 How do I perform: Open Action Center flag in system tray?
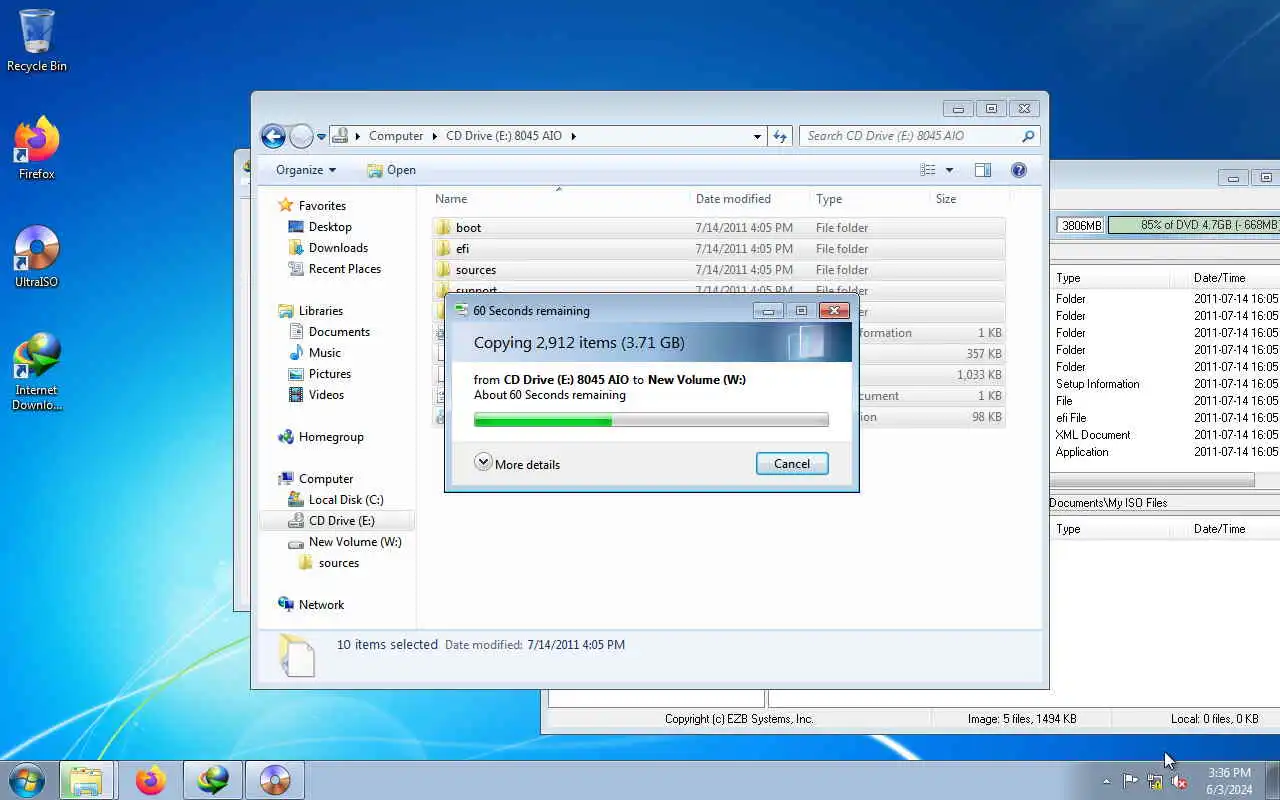pyautogui.click(x=1130, y=781)
